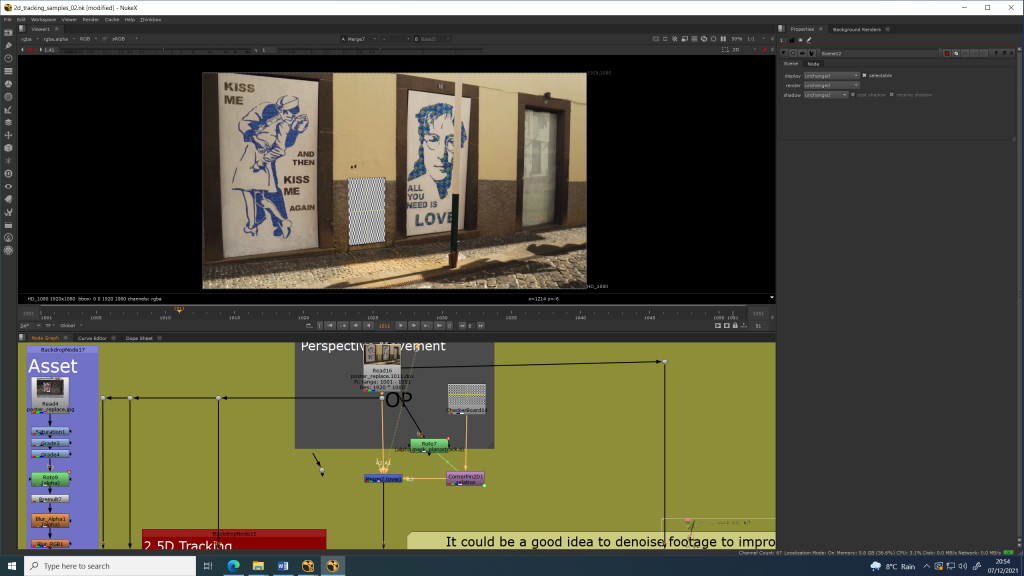Open the sRGB viewer process dropdown
This screenshot has height=576, width=1024.
(x=125, y=39)
